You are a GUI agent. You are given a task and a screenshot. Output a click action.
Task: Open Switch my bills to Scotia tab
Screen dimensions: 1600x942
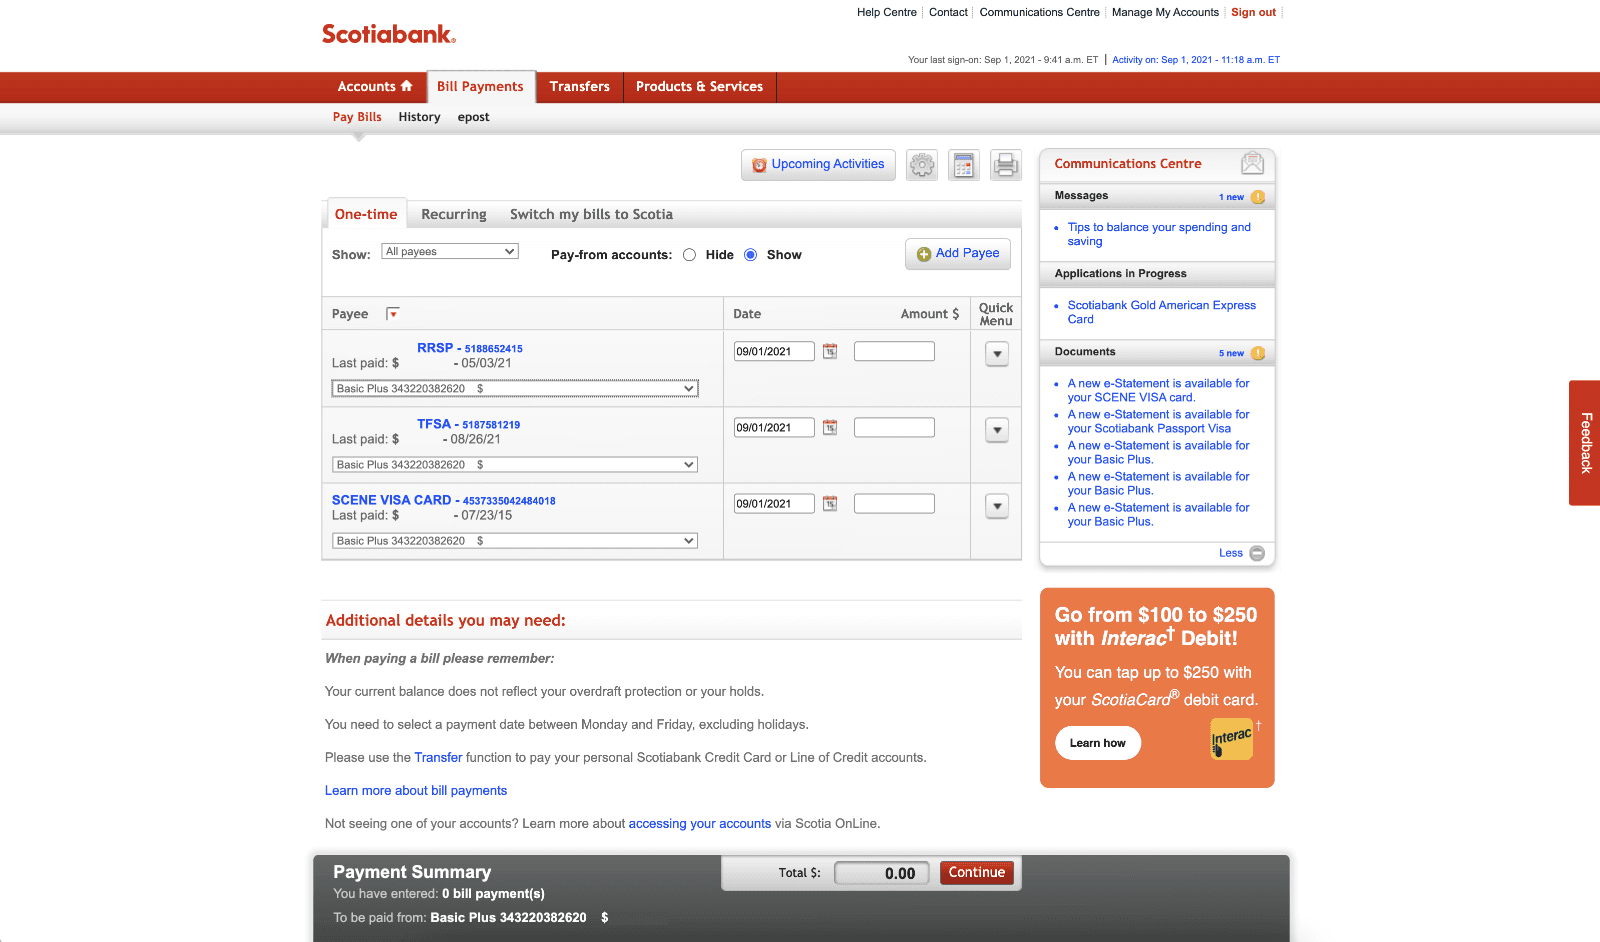[591, 214]
